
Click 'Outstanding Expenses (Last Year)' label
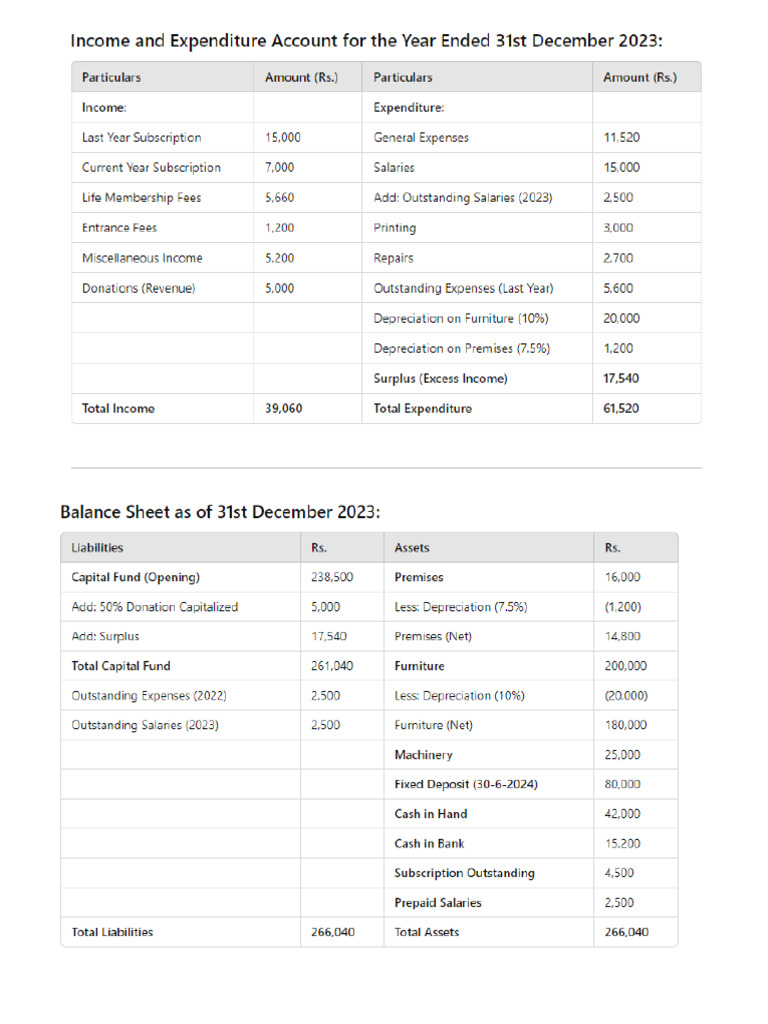pyautogui.click(x=464, y=288)
